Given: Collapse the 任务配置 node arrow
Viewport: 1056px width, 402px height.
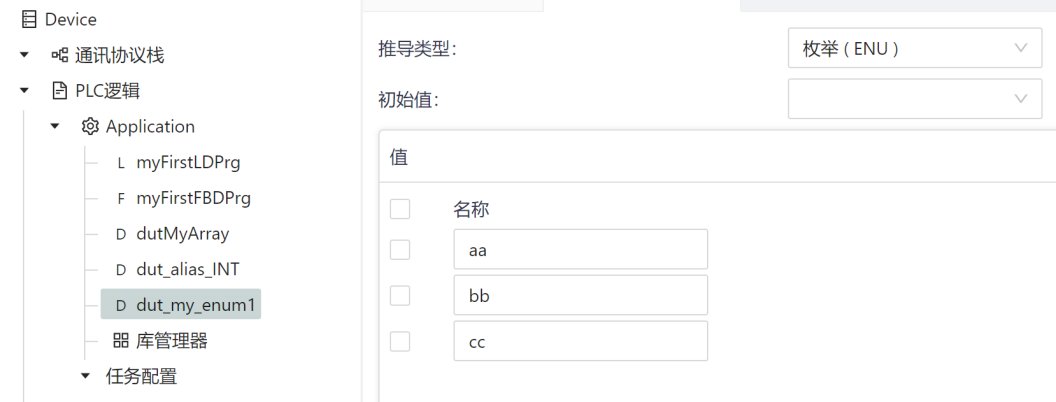Looking at the screenshot, I should (x=85, y=376).
